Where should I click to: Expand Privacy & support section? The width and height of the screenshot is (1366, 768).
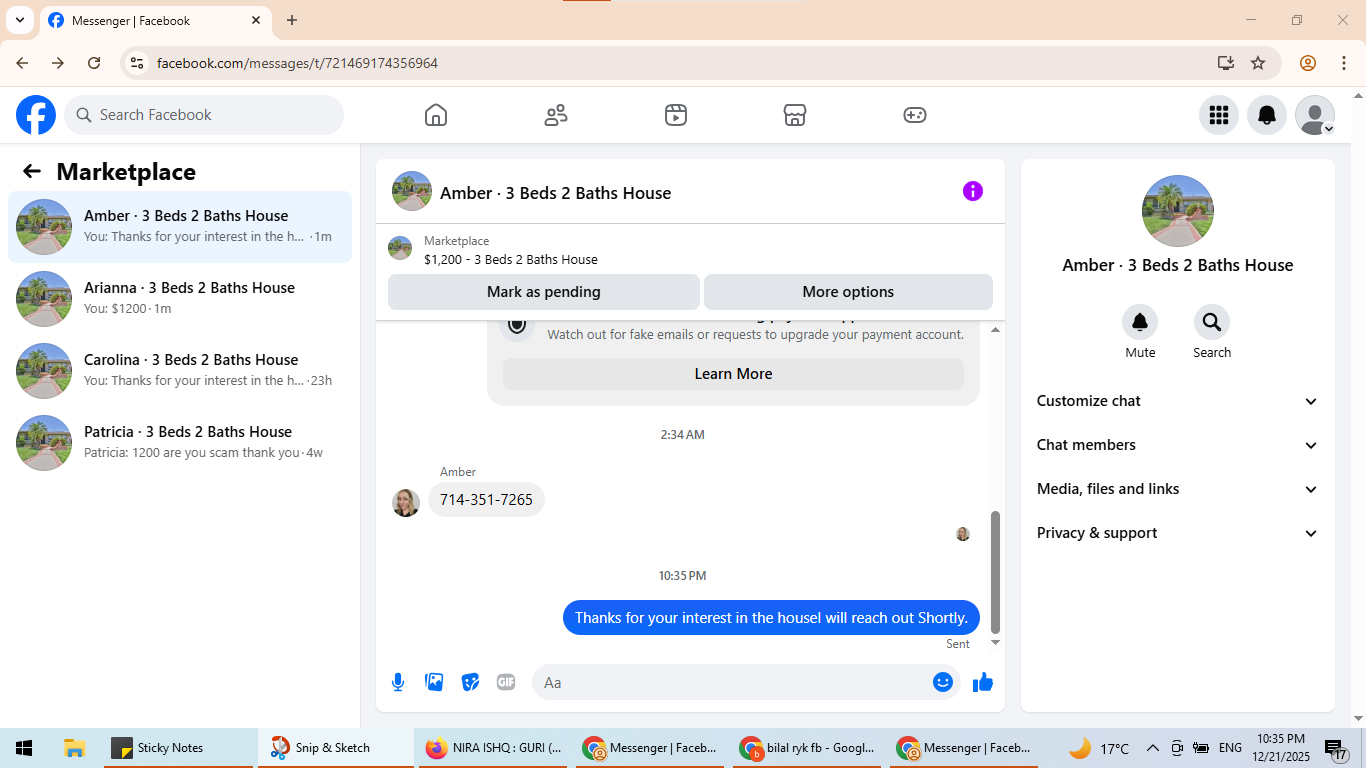(x=1178, y=533)
